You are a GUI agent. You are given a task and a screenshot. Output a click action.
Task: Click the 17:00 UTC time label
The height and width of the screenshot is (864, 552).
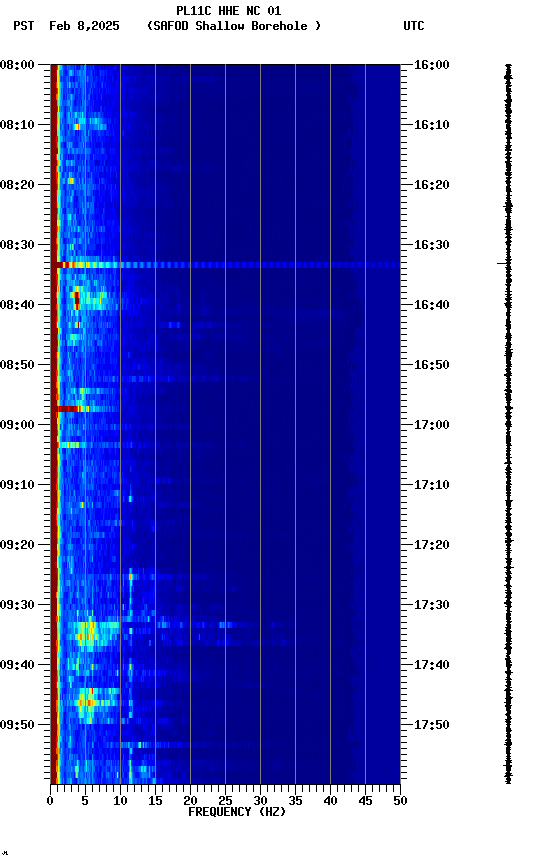click(x=432, y=425)
